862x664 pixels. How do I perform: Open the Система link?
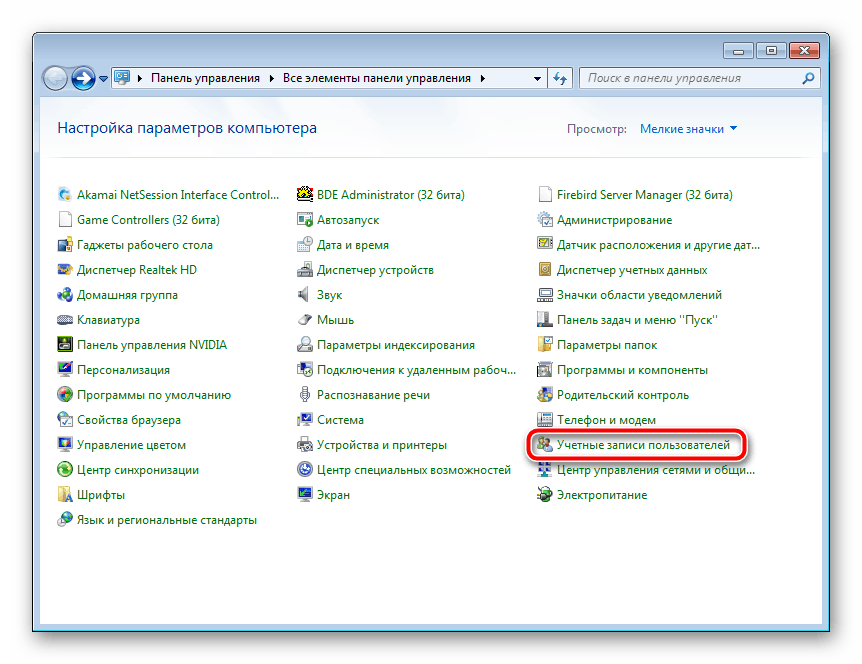pyautogui.click(x=340, y=420)
